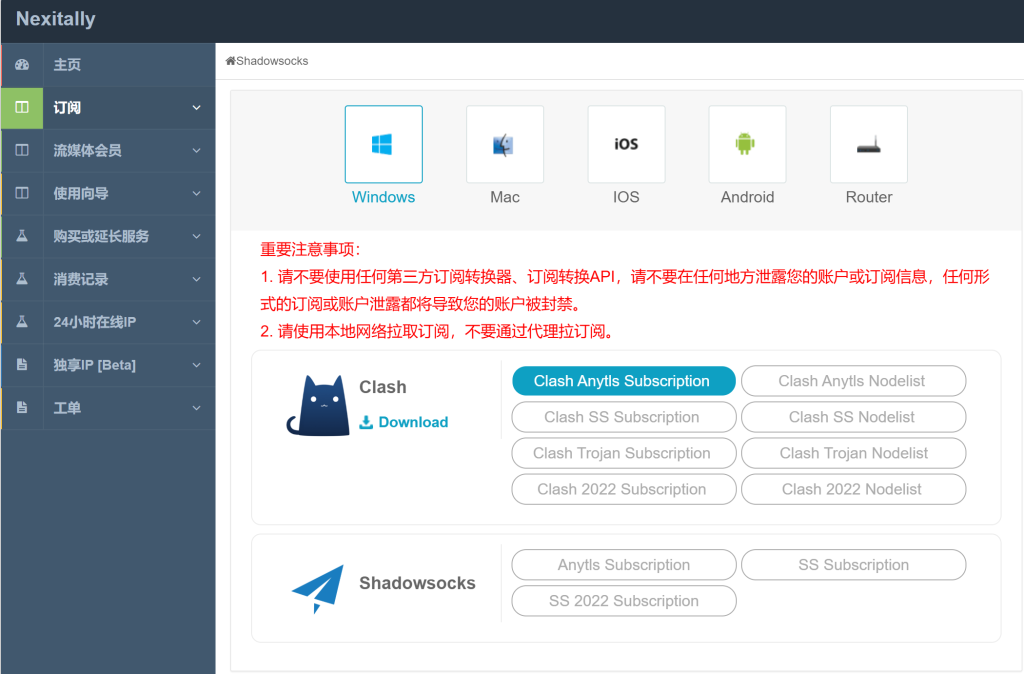Image resolution: width=1024 pixels, height=674 pixels.
Task: Expand the 订阅 sidebar menu chevron
Action: pos(197,108)
